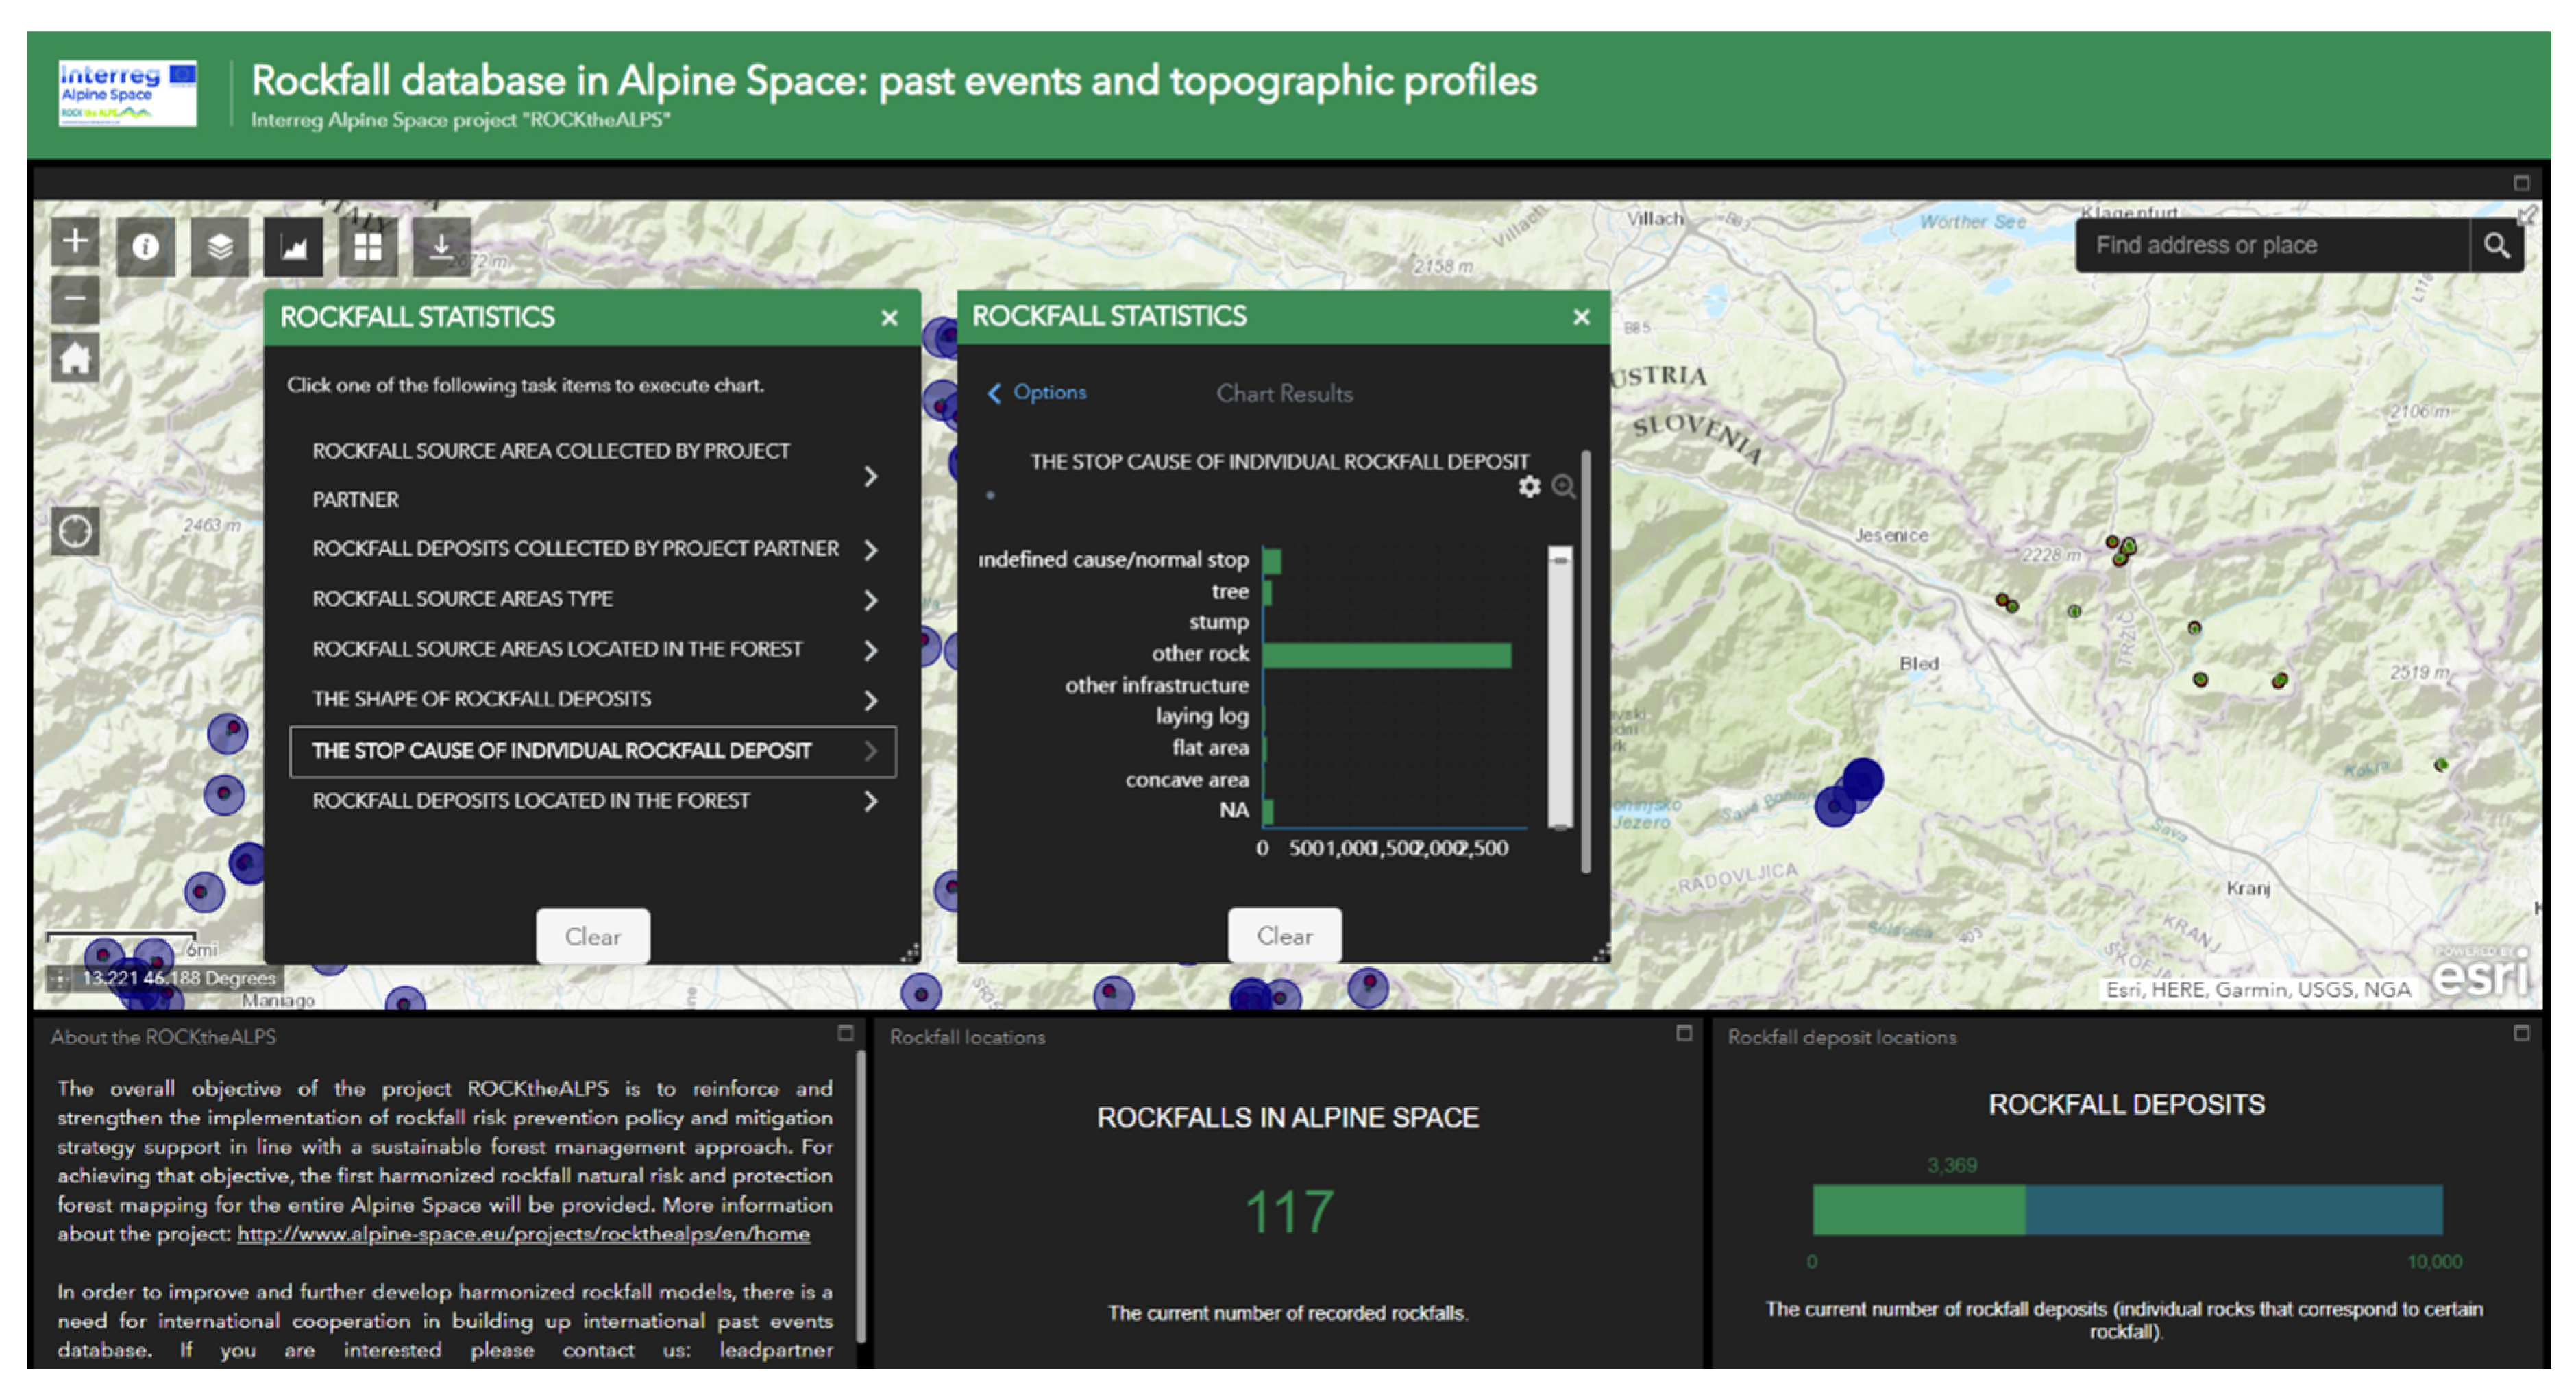Zoom in on the map with plus button

pos(75,241)
